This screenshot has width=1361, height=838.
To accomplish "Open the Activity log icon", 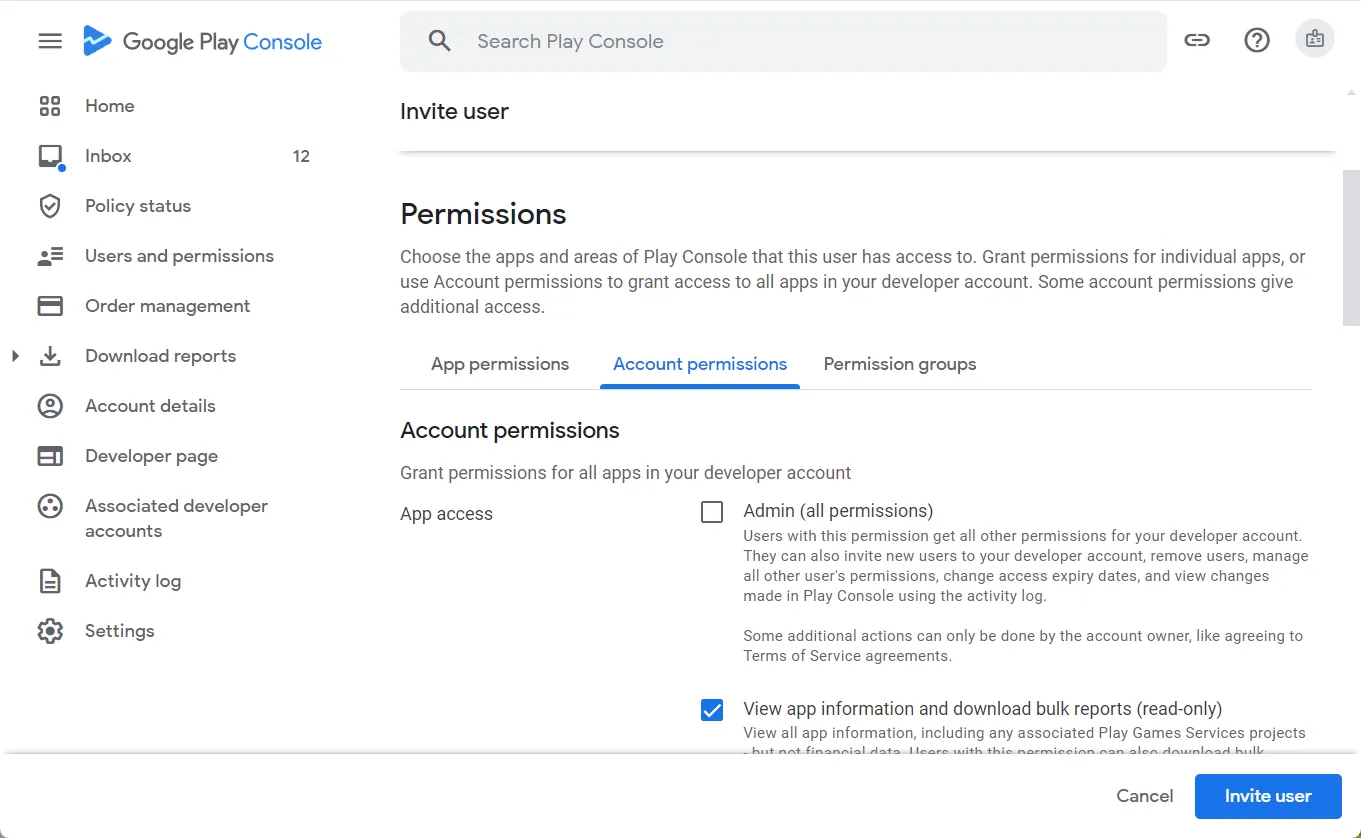I will click(50, 581).
